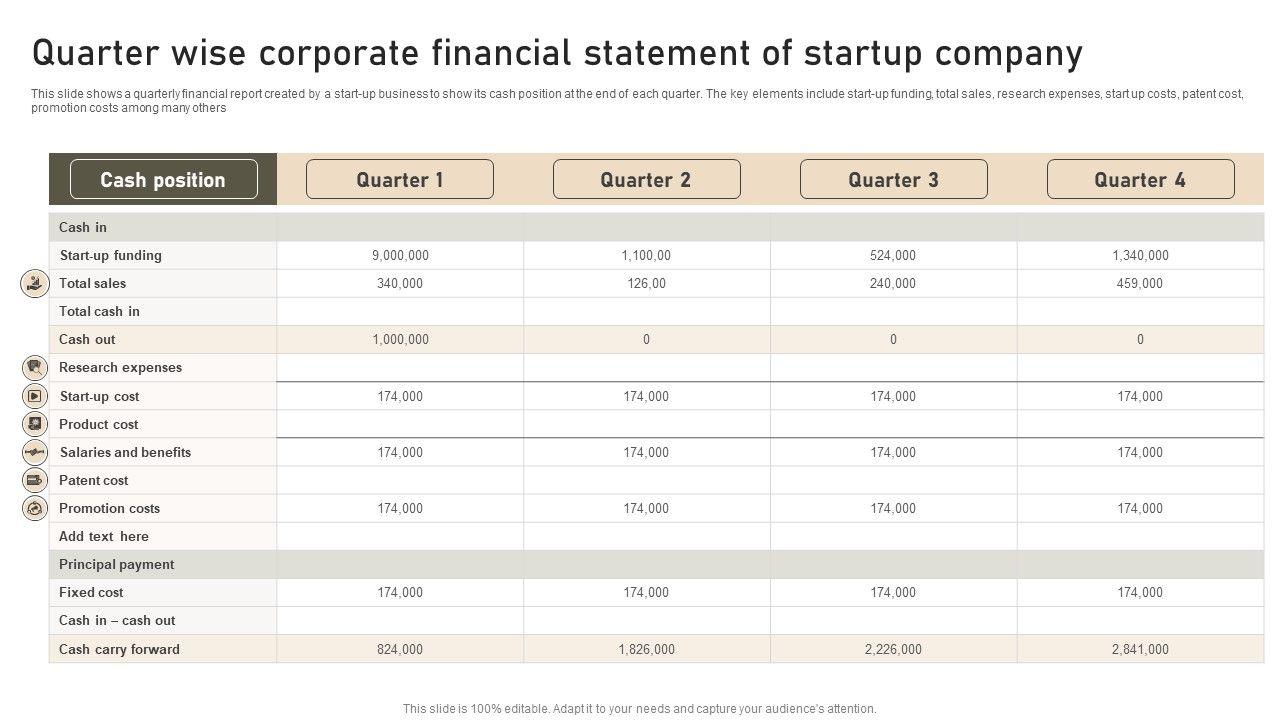Select the Cash position header box
The height and width of the screenshot is (720, 1280).
163,180
